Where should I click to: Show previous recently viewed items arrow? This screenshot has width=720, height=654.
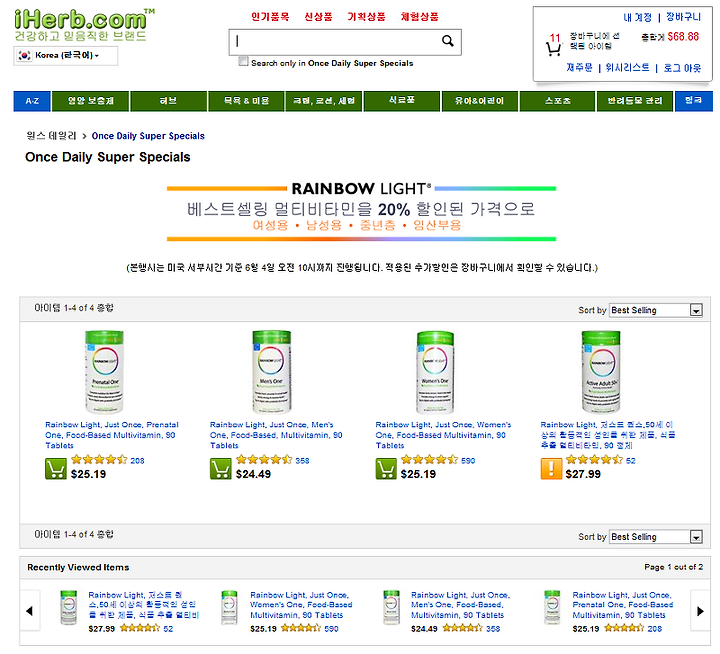(x=30, y=611)
